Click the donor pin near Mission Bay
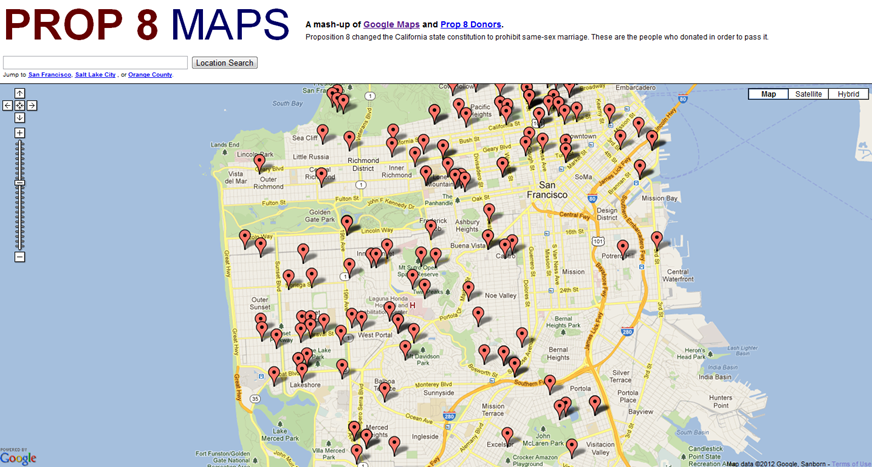 click(640, 168)
